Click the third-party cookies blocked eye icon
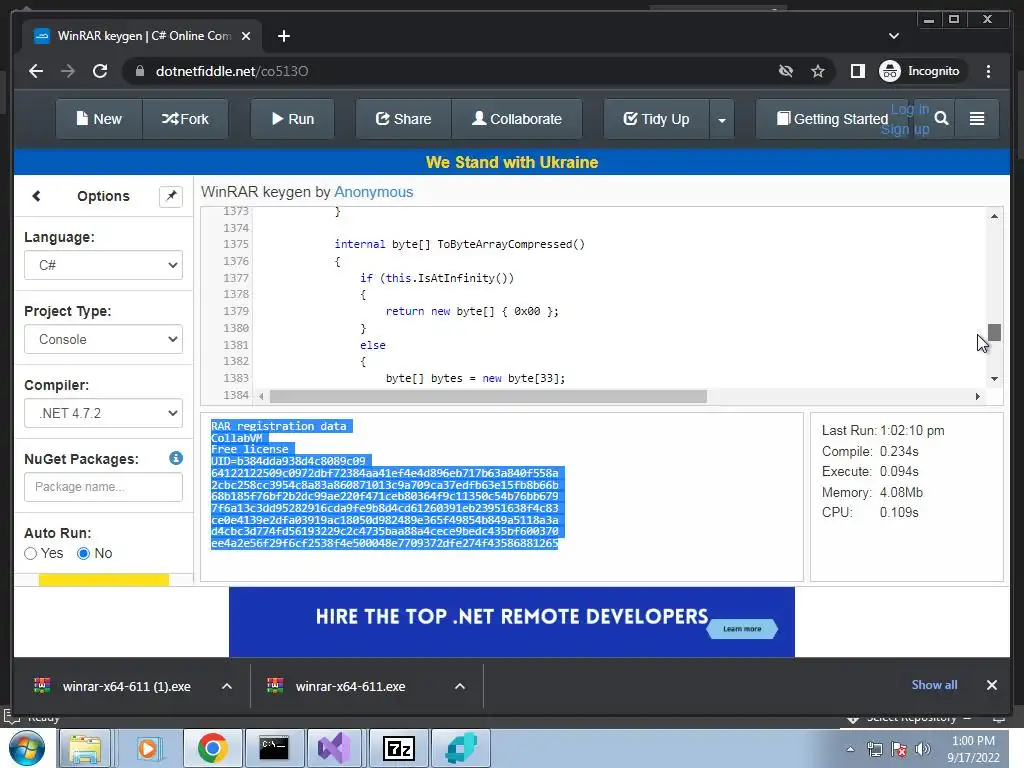Image resolution: width=1024 pixels, height=768 pixels. [786, 71]
